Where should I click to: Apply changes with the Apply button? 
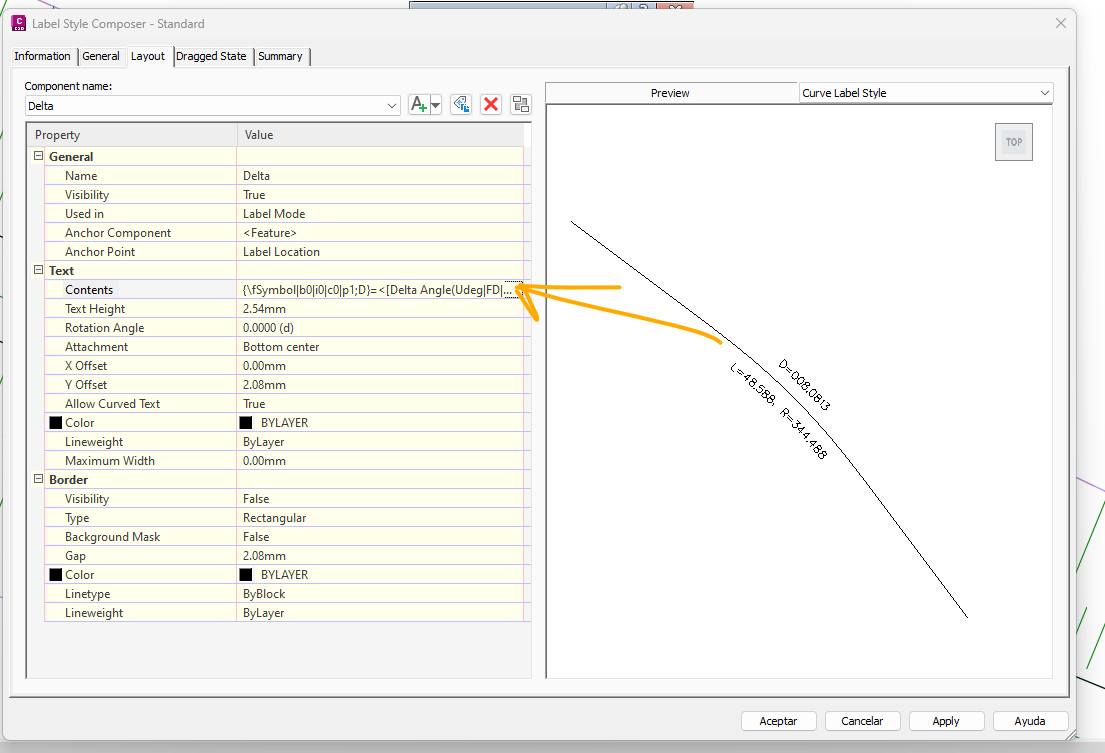(945, 720)
